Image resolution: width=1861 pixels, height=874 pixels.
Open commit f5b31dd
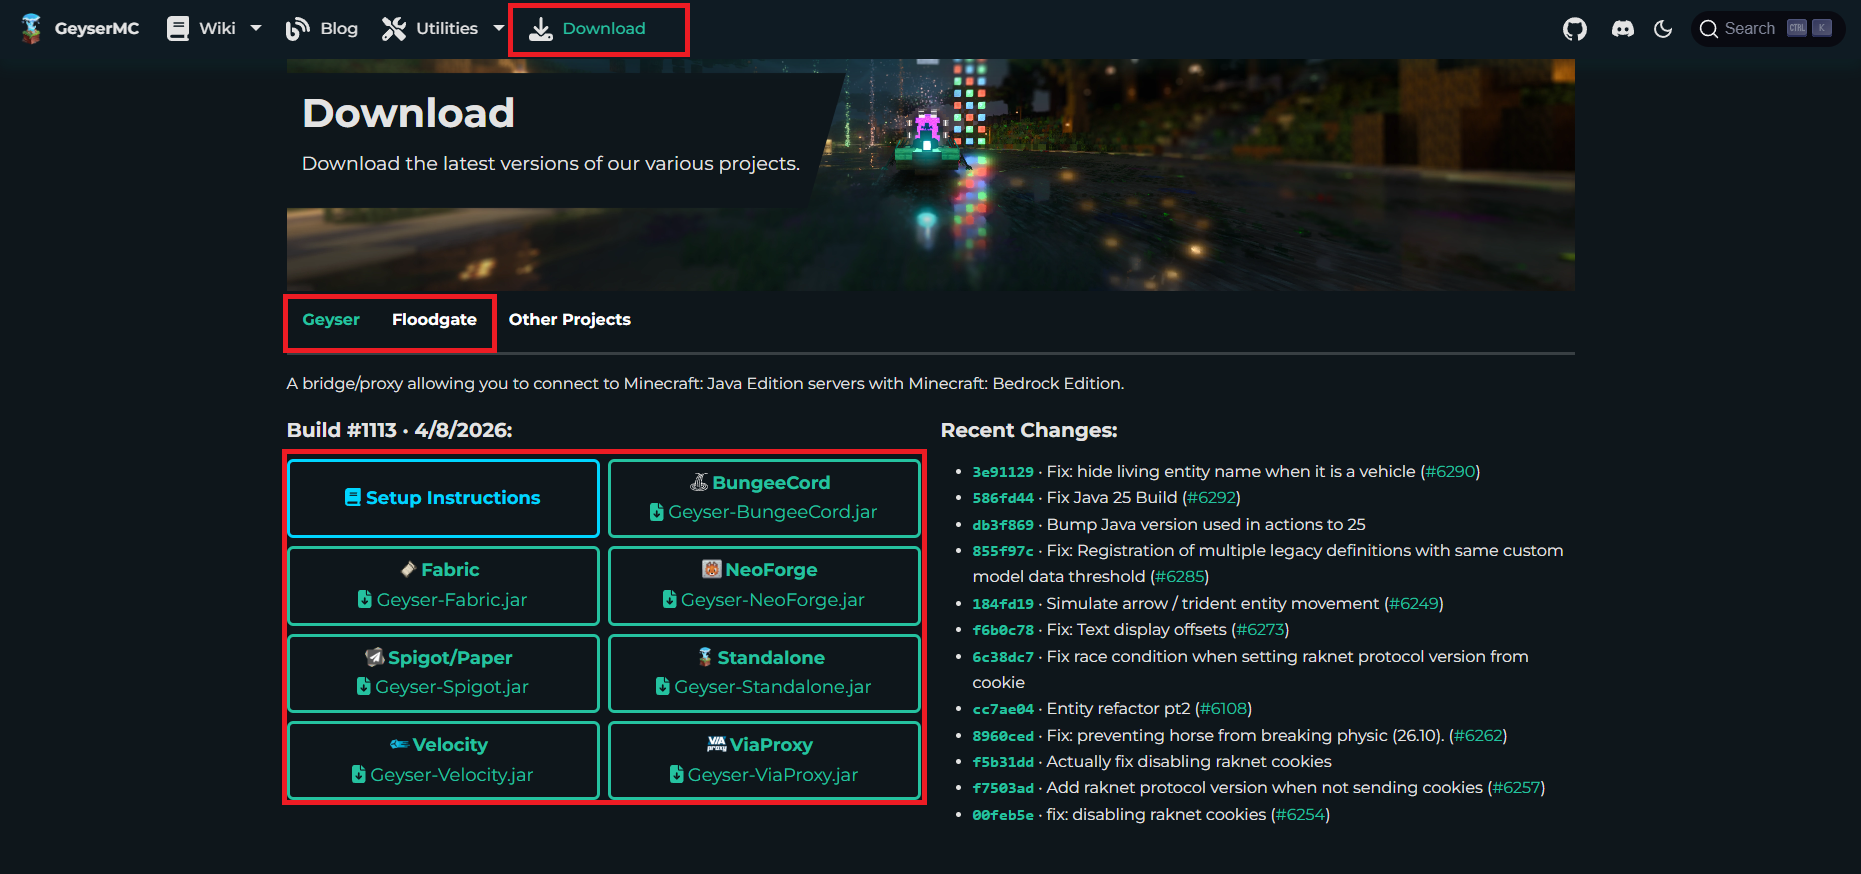[x=1003, y=762]
